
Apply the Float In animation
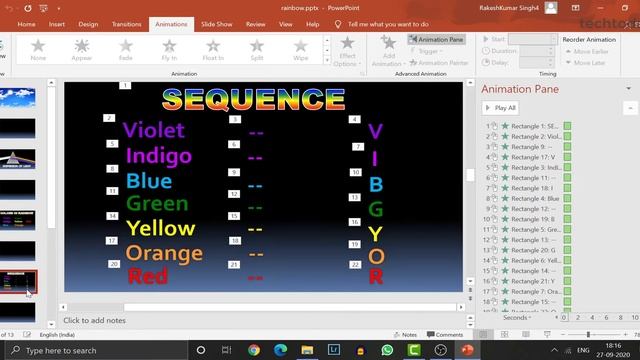click(x=213, y=50)
